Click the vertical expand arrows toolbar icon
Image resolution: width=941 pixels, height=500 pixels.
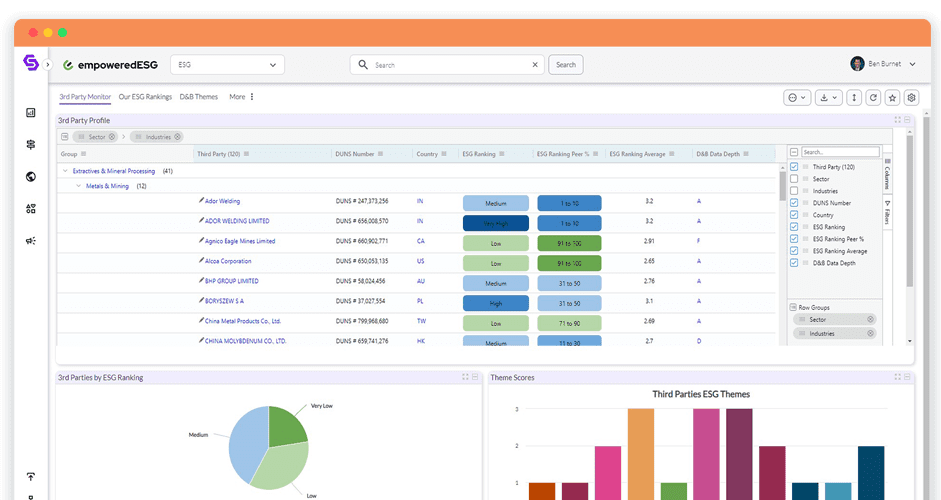point(854,98)
